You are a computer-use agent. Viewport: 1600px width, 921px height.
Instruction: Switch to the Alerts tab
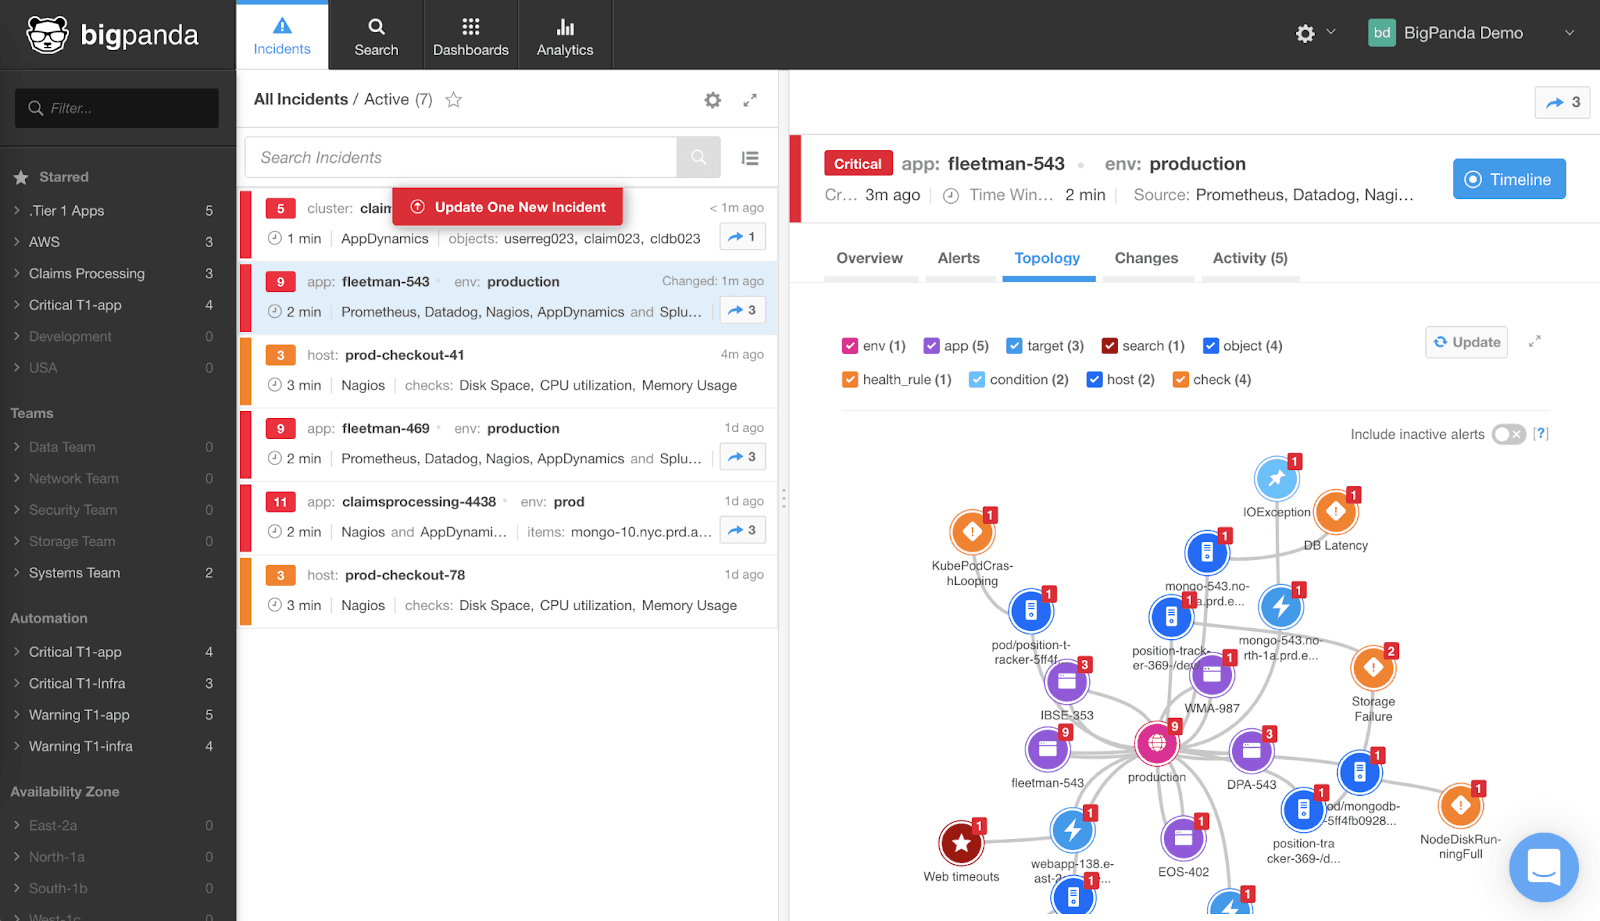[958, 258]
